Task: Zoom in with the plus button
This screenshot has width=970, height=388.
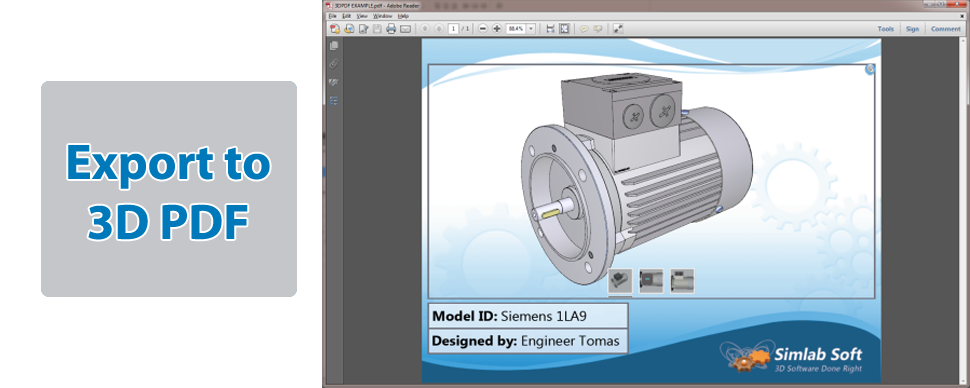Action: [497, 28]
